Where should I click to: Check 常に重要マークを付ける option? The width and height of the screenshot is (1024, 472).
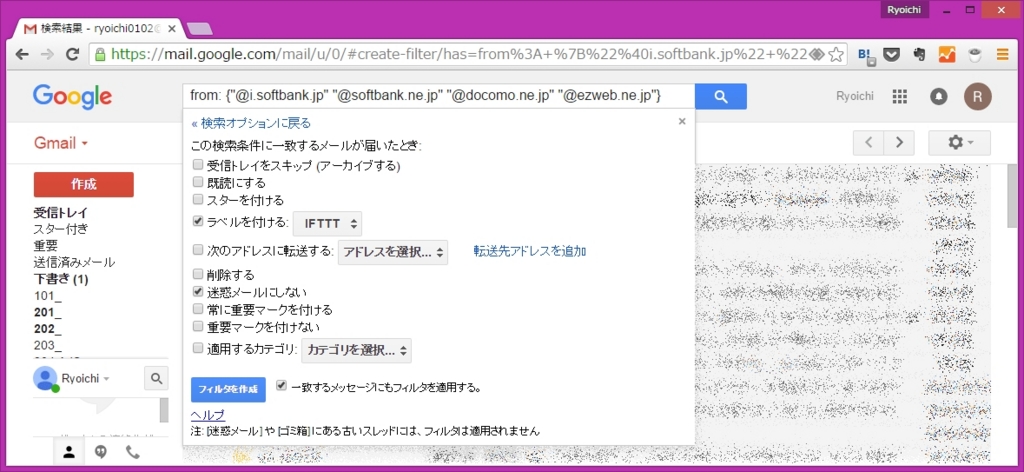(198, 308)
